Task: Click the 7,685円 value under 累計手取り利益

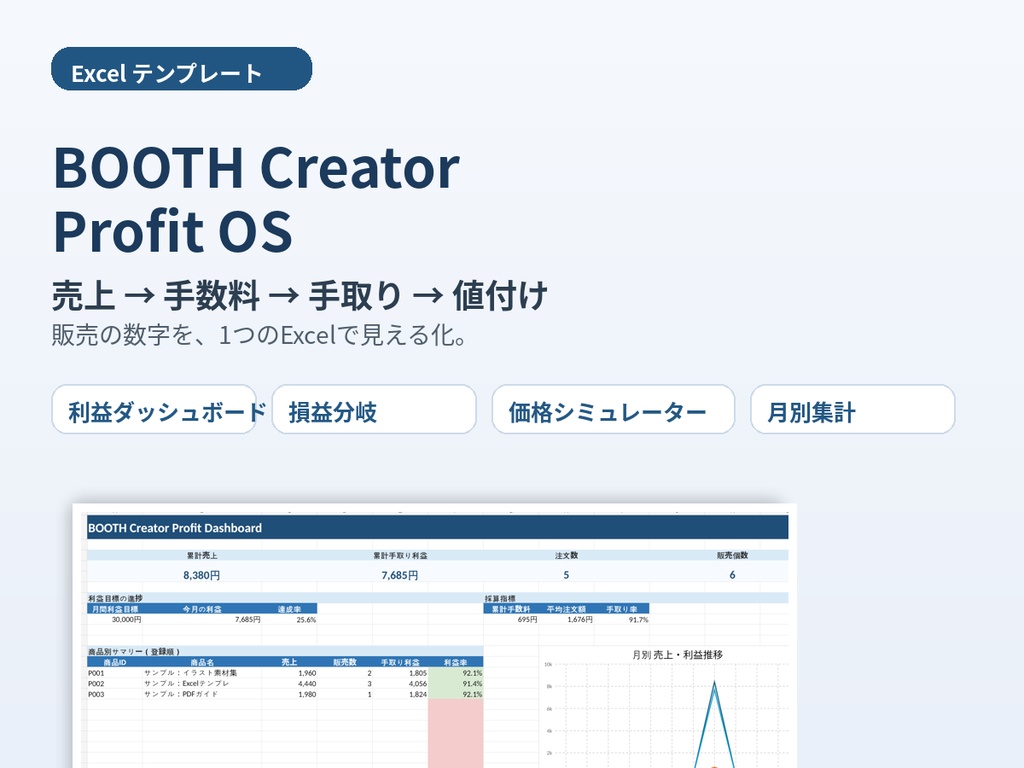Action: click(x=400, y=575)
